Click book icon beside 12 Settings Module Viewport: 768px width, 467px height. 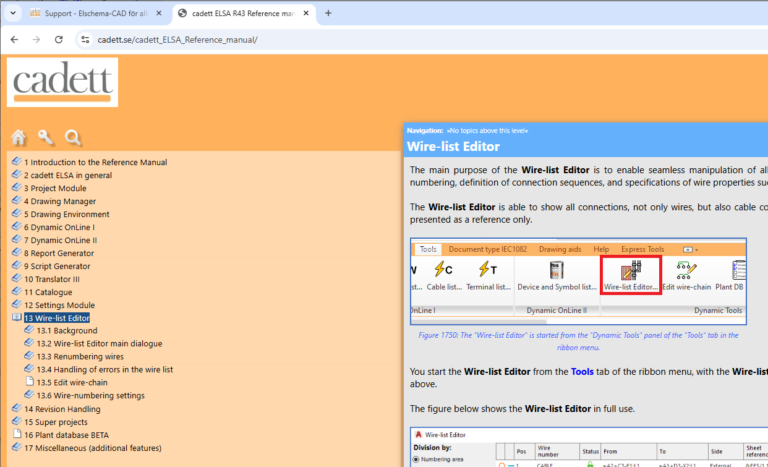(x=17, y=304)
